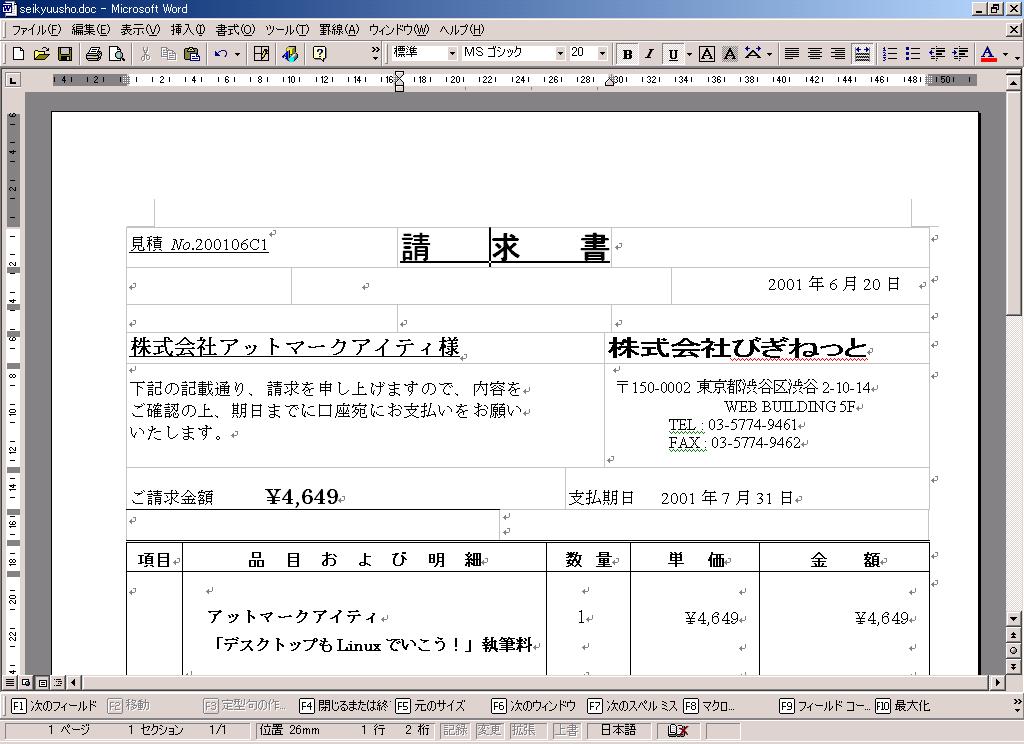Click the spelling and grammar status book icon
The width and height of the screenshot is (1024, 744).
[x=677, y=730]
